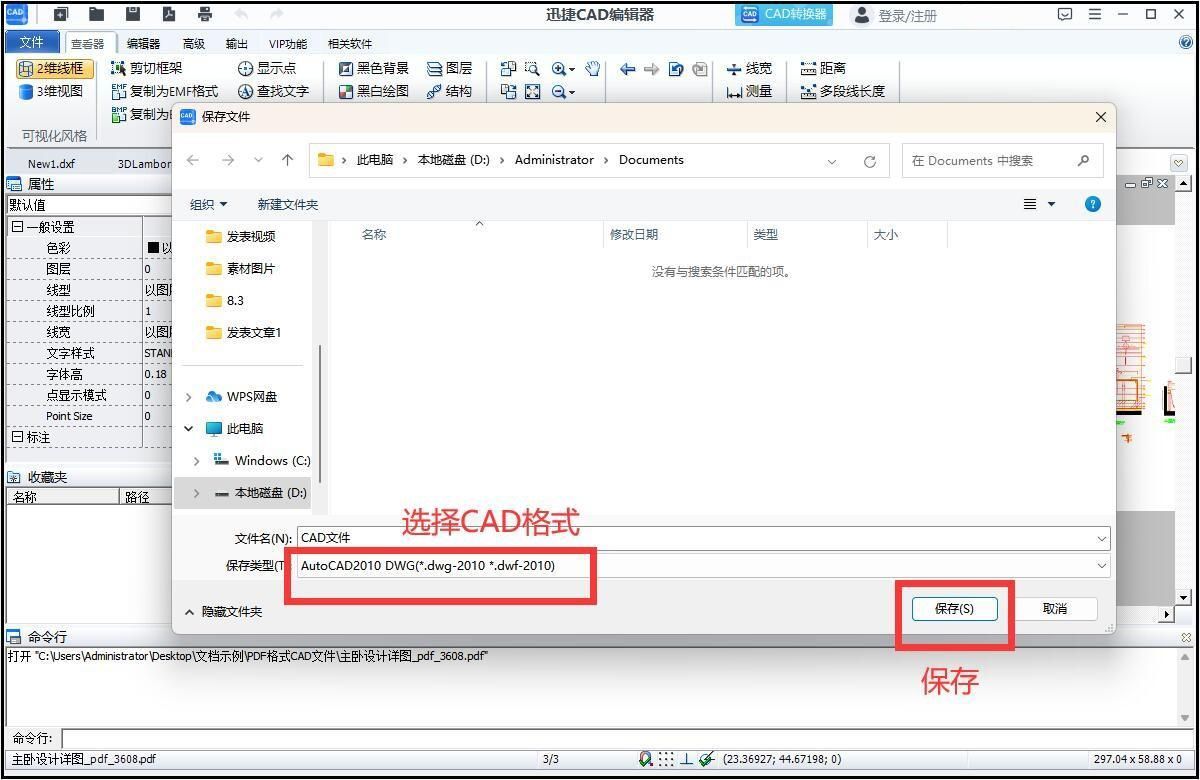The width and height of the screenshot is (1200, 780).
Task: Click Documents in the address breadcrumb
Action: [x=651, y=160]
